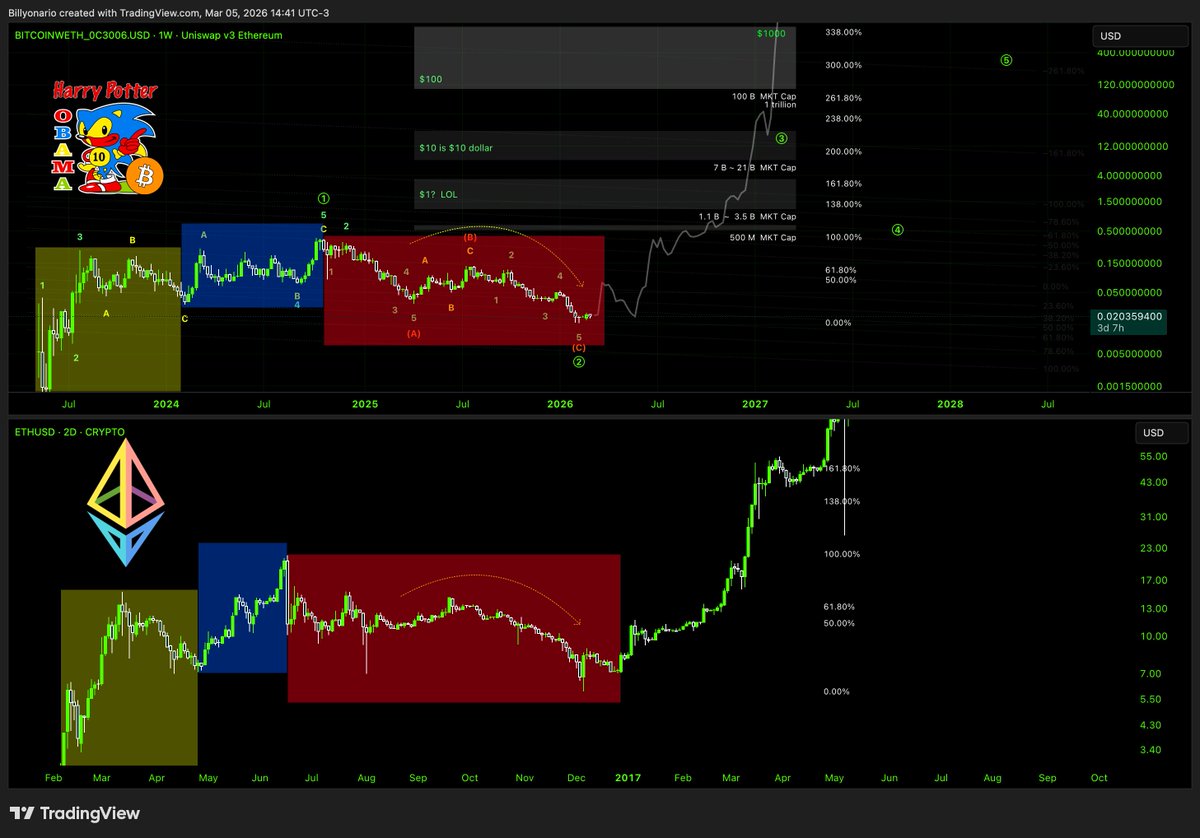Image resolution: width=1200 pixels, height=838 pixels.
Task: Select the circled green wave 5 label
Action: 1006,60
